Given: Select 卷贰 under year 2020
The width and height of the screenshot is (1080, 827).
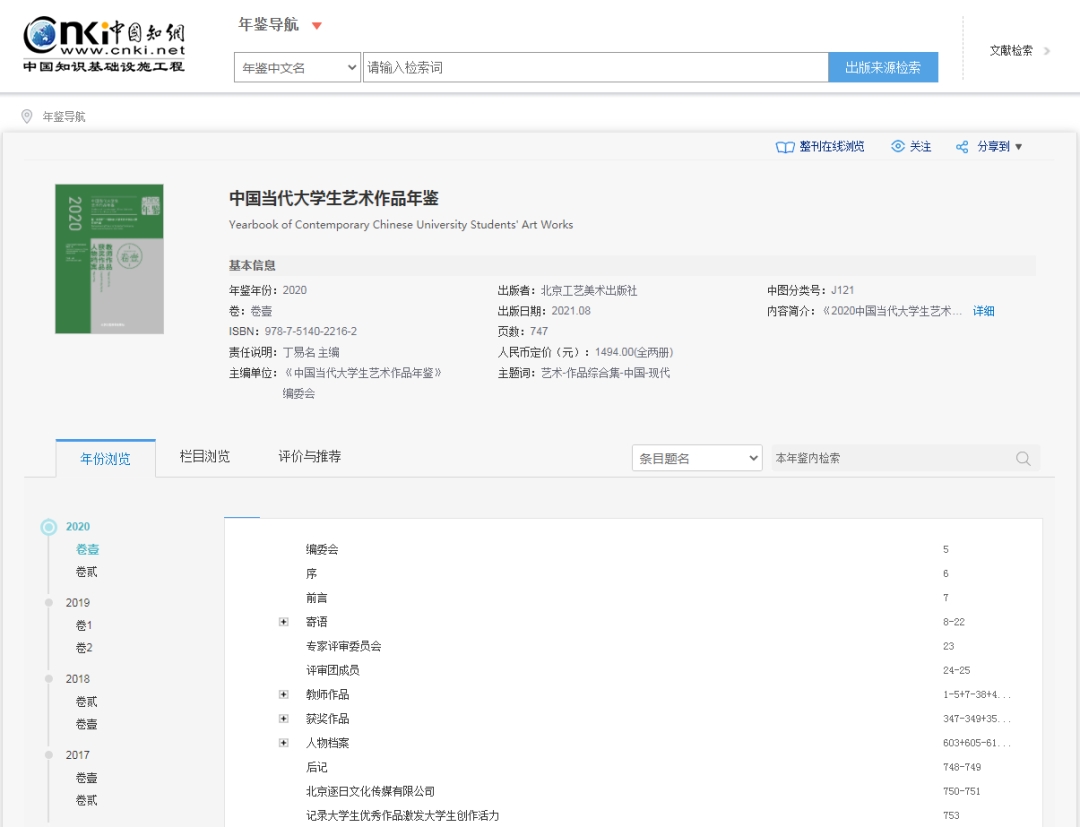Looking at the screenshot, I should [87, 571].
